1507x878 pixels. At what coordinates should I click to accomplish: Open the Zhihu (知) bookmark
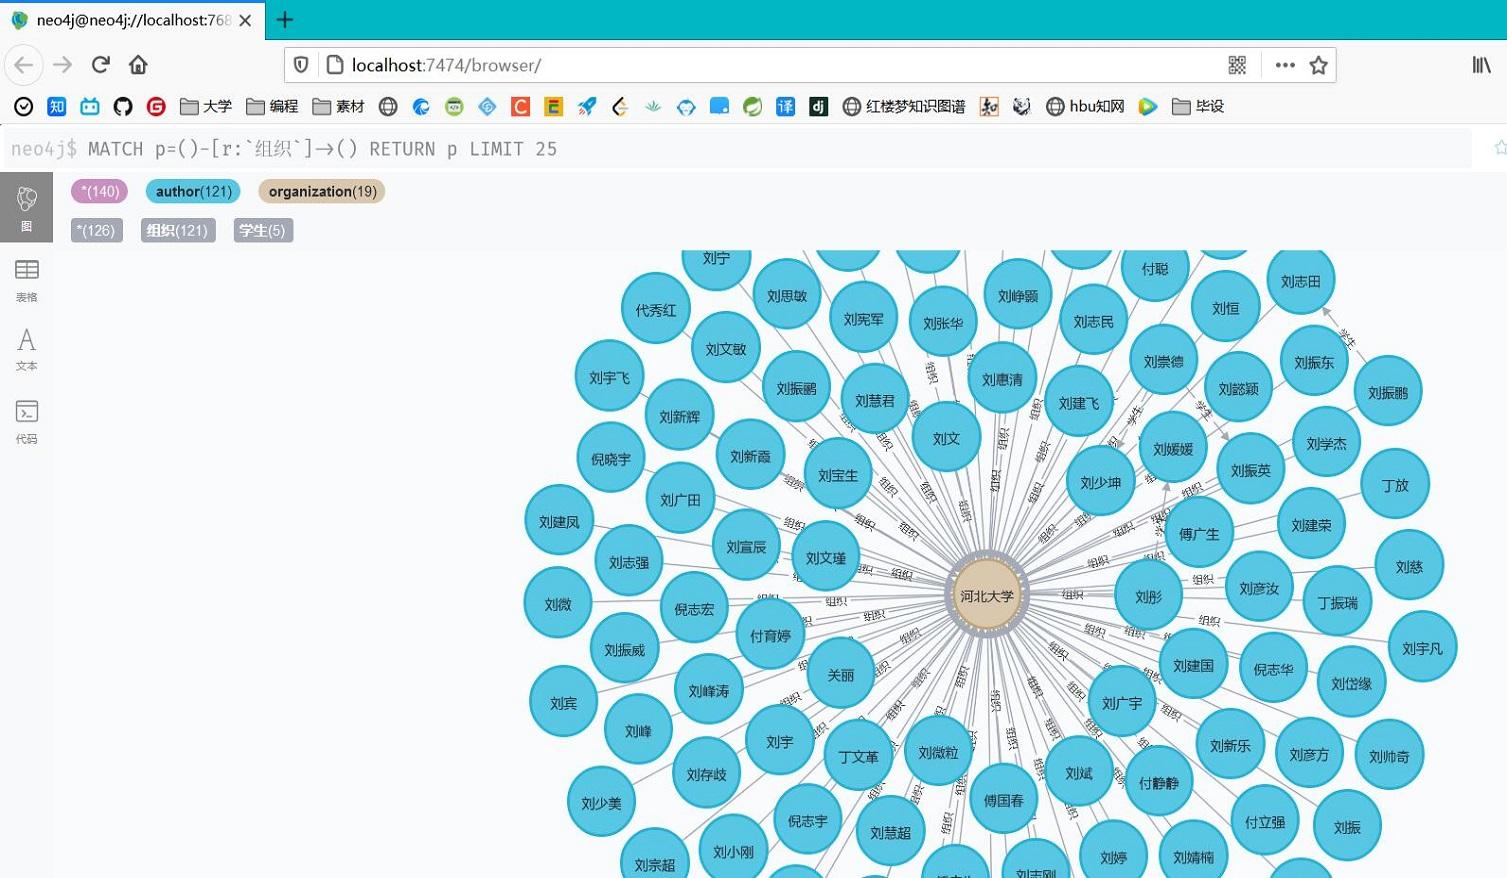coord(57,106)
